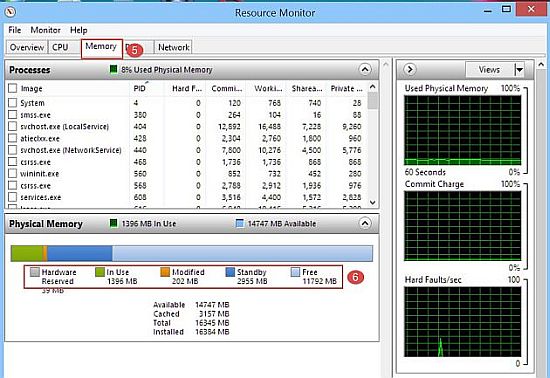Select the csrss.exe PID 468 checkbox
Screen dimensions: 550x378
point(13,162)
